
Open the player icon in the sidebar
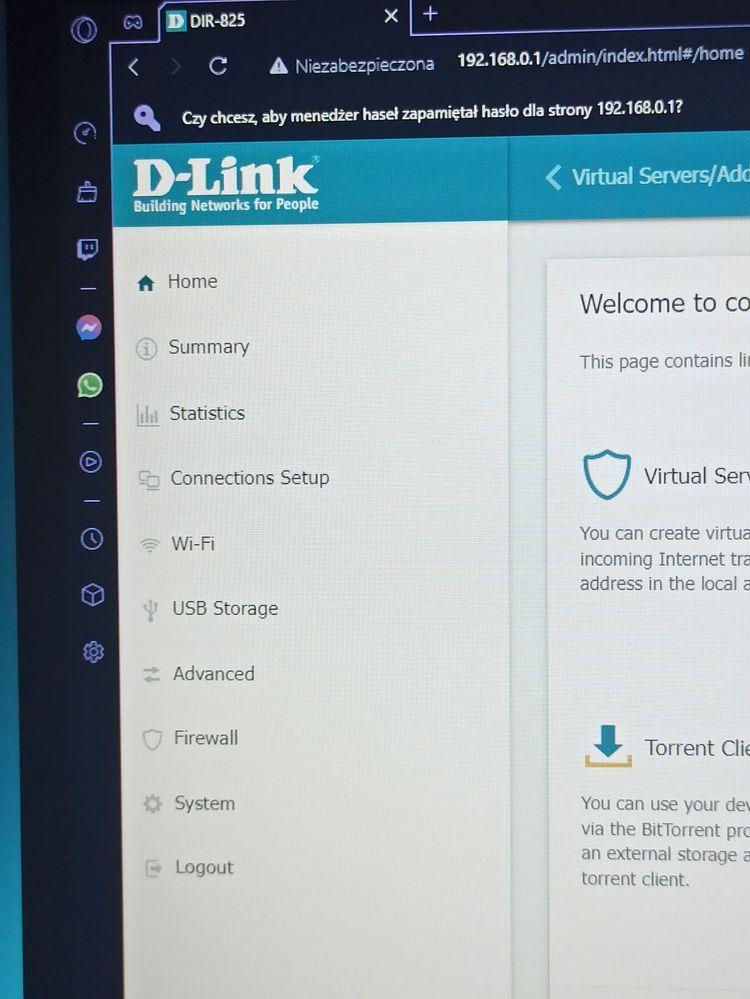91,461
